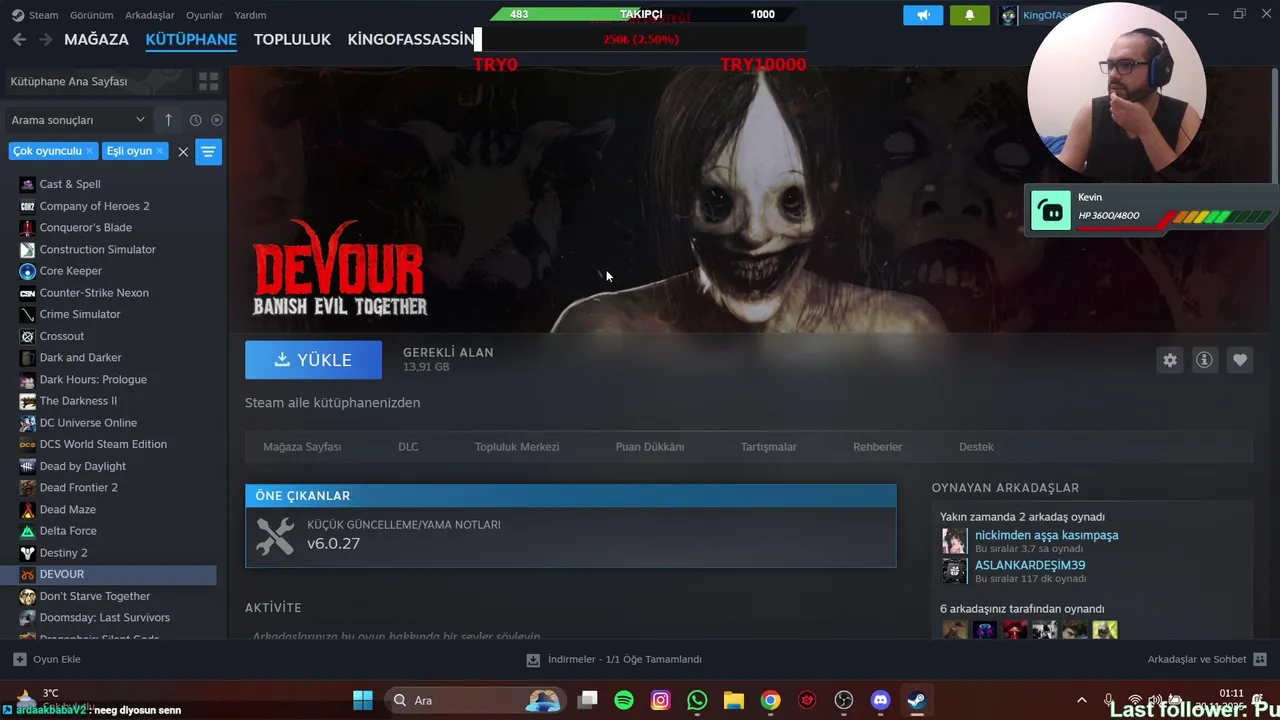Open the advanced filter options button

pyautogui.click(x=208, y=152)
